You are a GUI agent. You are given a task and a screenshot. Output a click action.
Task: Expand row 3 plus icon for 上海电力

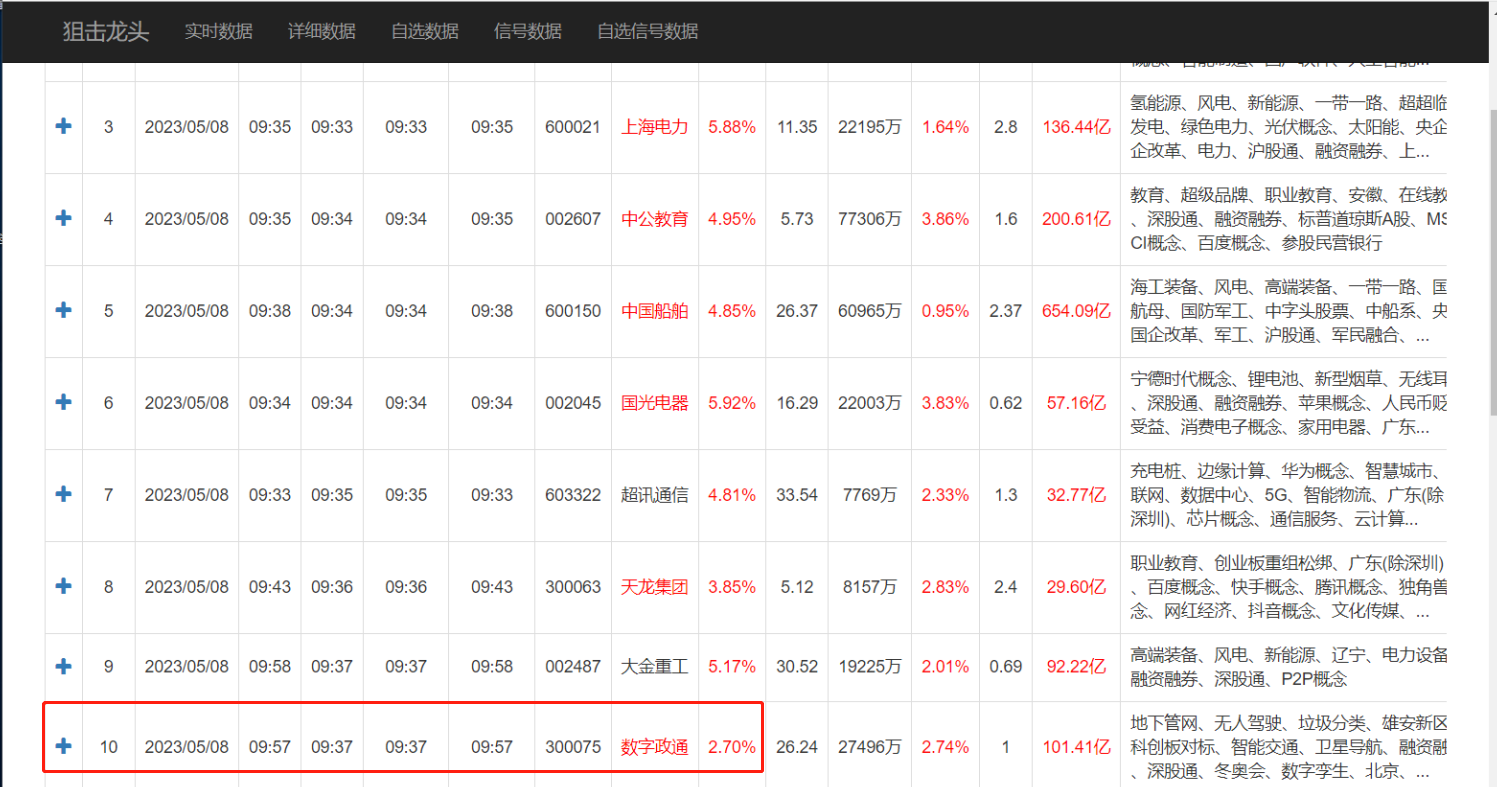point(63,126)
